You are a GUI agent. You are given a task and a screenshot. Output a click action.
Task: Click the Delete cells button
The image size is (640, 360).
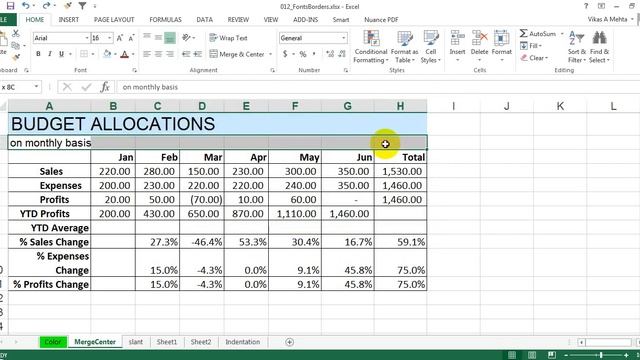point(479,47)
